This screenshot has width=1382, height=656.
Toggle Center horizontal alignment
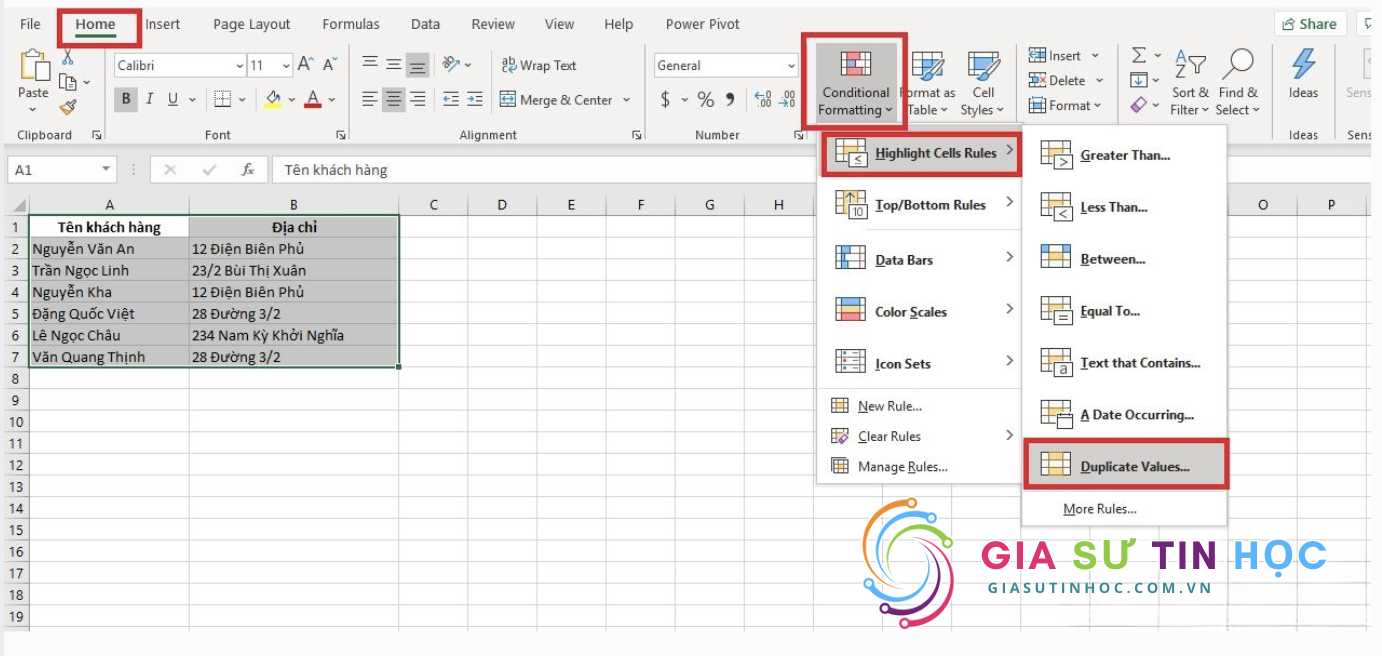point(394,99)
